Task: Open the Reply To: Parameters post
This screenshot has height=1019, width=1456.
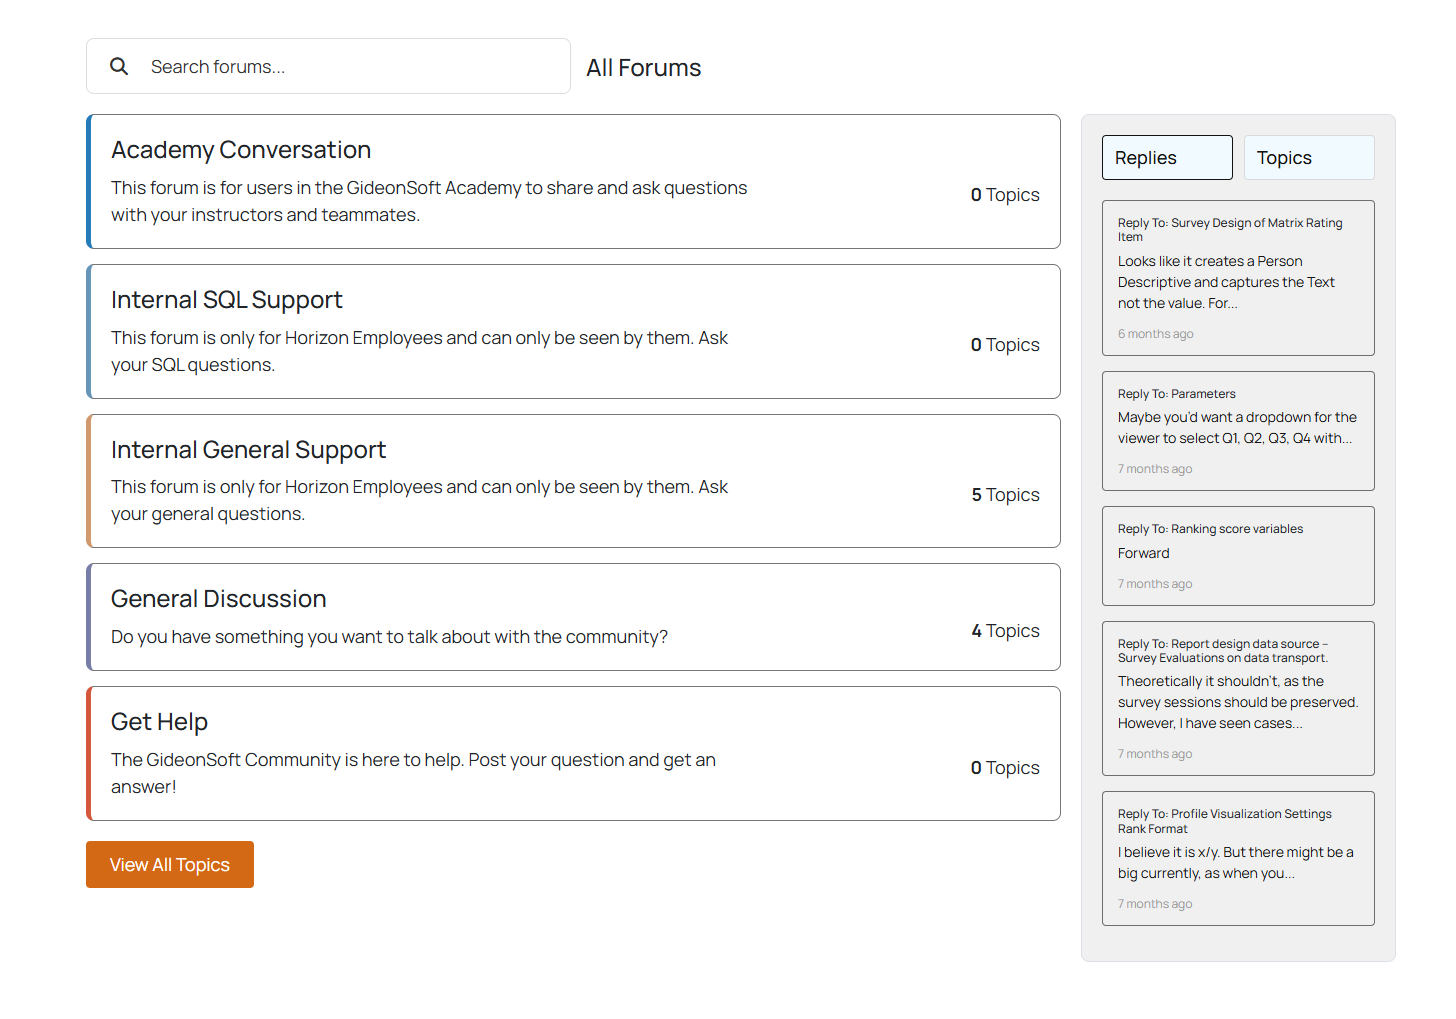Action: (1176, 394)
